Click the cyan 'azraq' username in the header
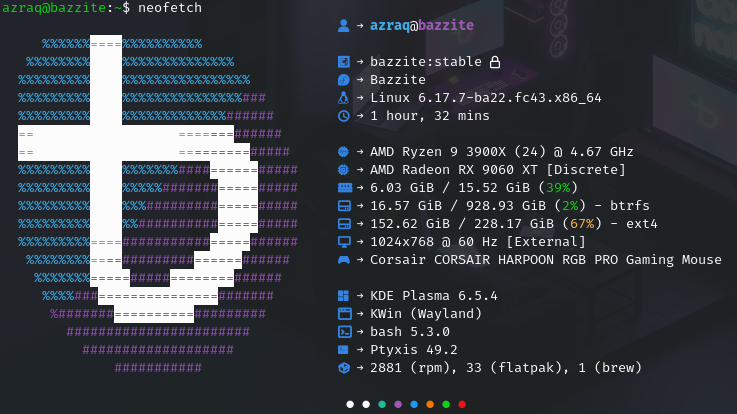This screenshot has width=737, height=414. [x=390, y=25]
